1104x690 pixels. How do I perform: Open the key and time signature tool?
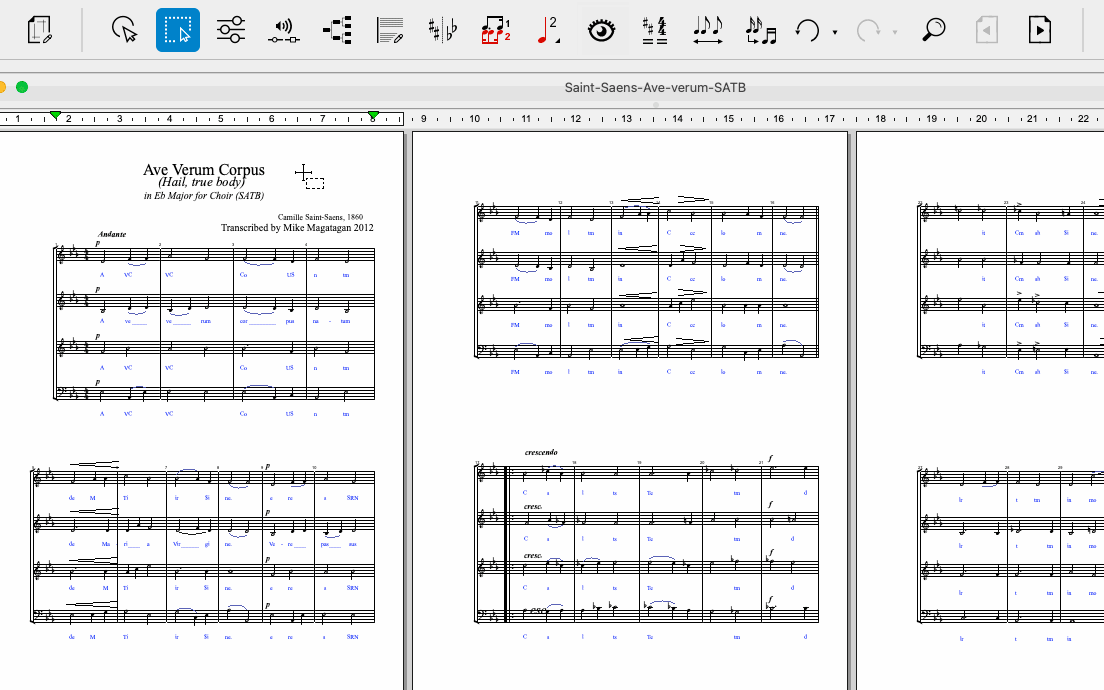coord(655,30)
